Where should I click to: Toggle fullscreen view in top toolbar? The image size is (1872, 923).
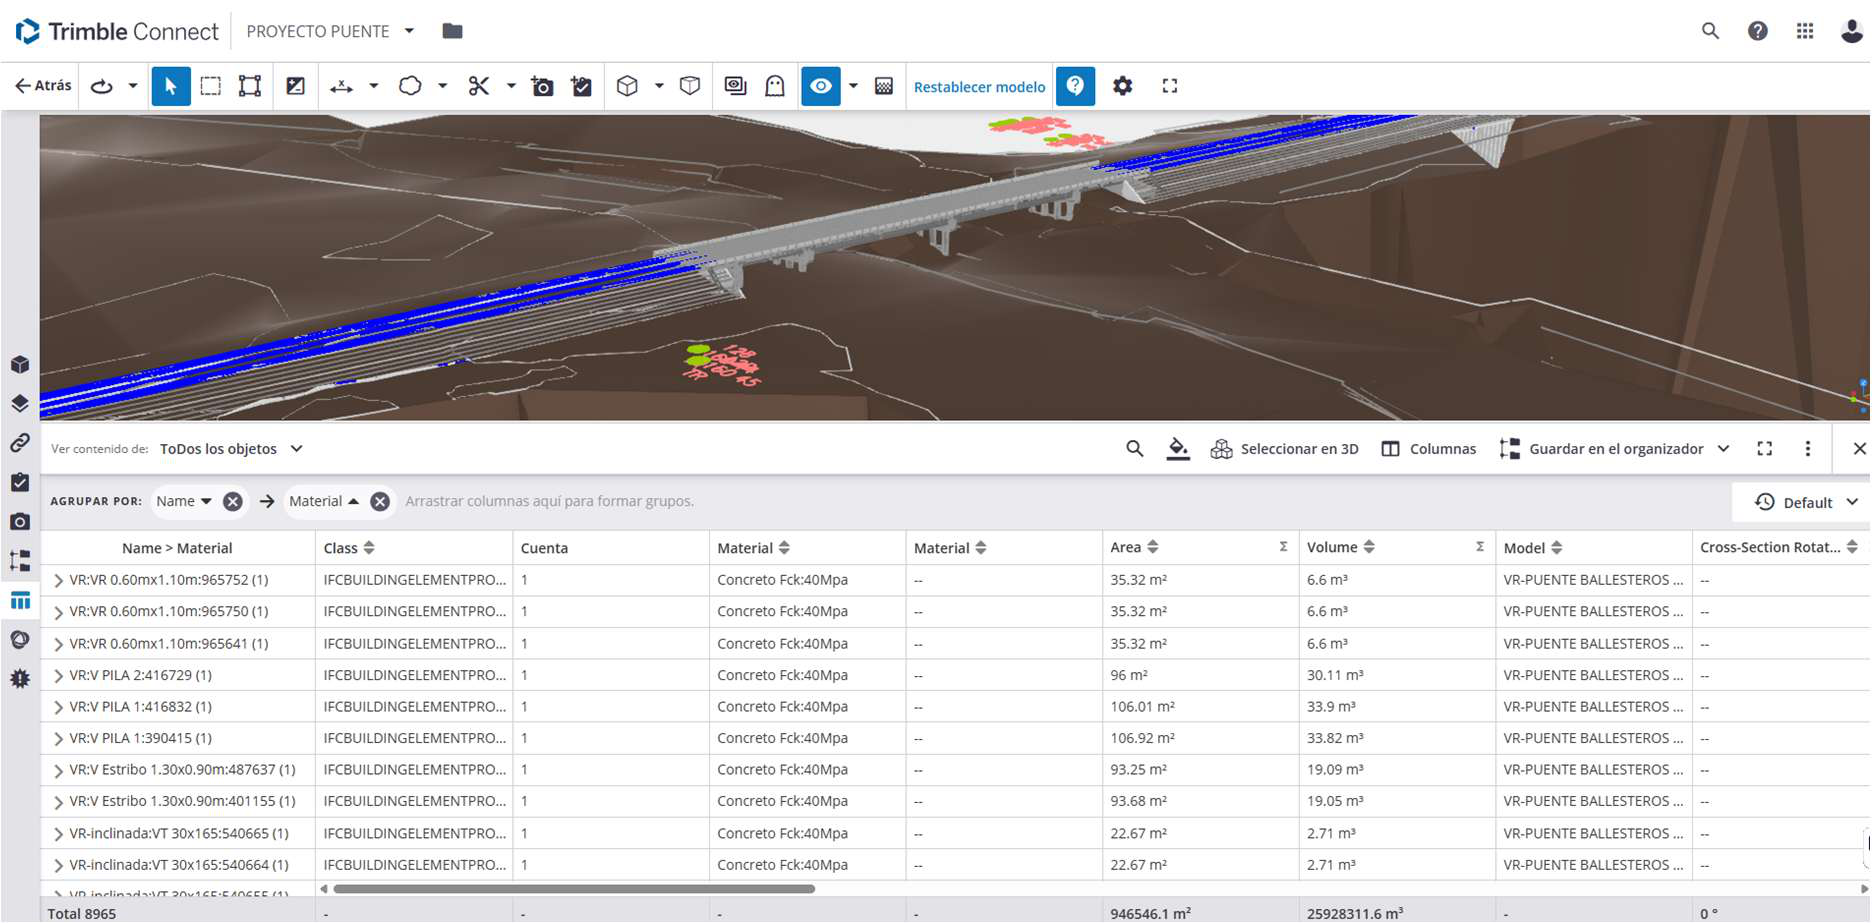click(1169, 86)
